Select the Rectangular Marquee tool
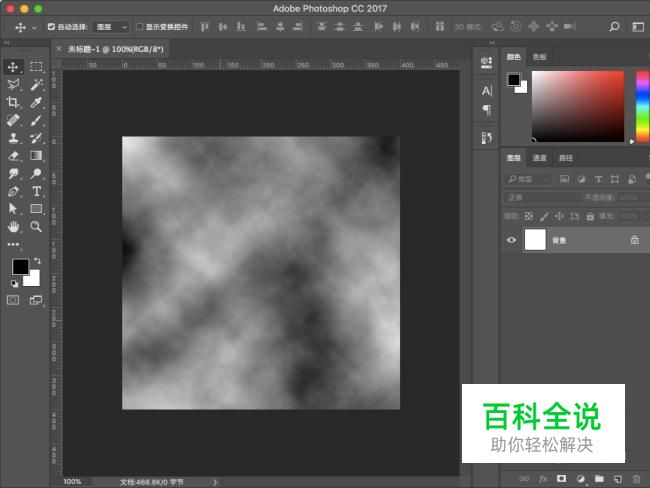 pyautogui.click(x=36, y=66)
